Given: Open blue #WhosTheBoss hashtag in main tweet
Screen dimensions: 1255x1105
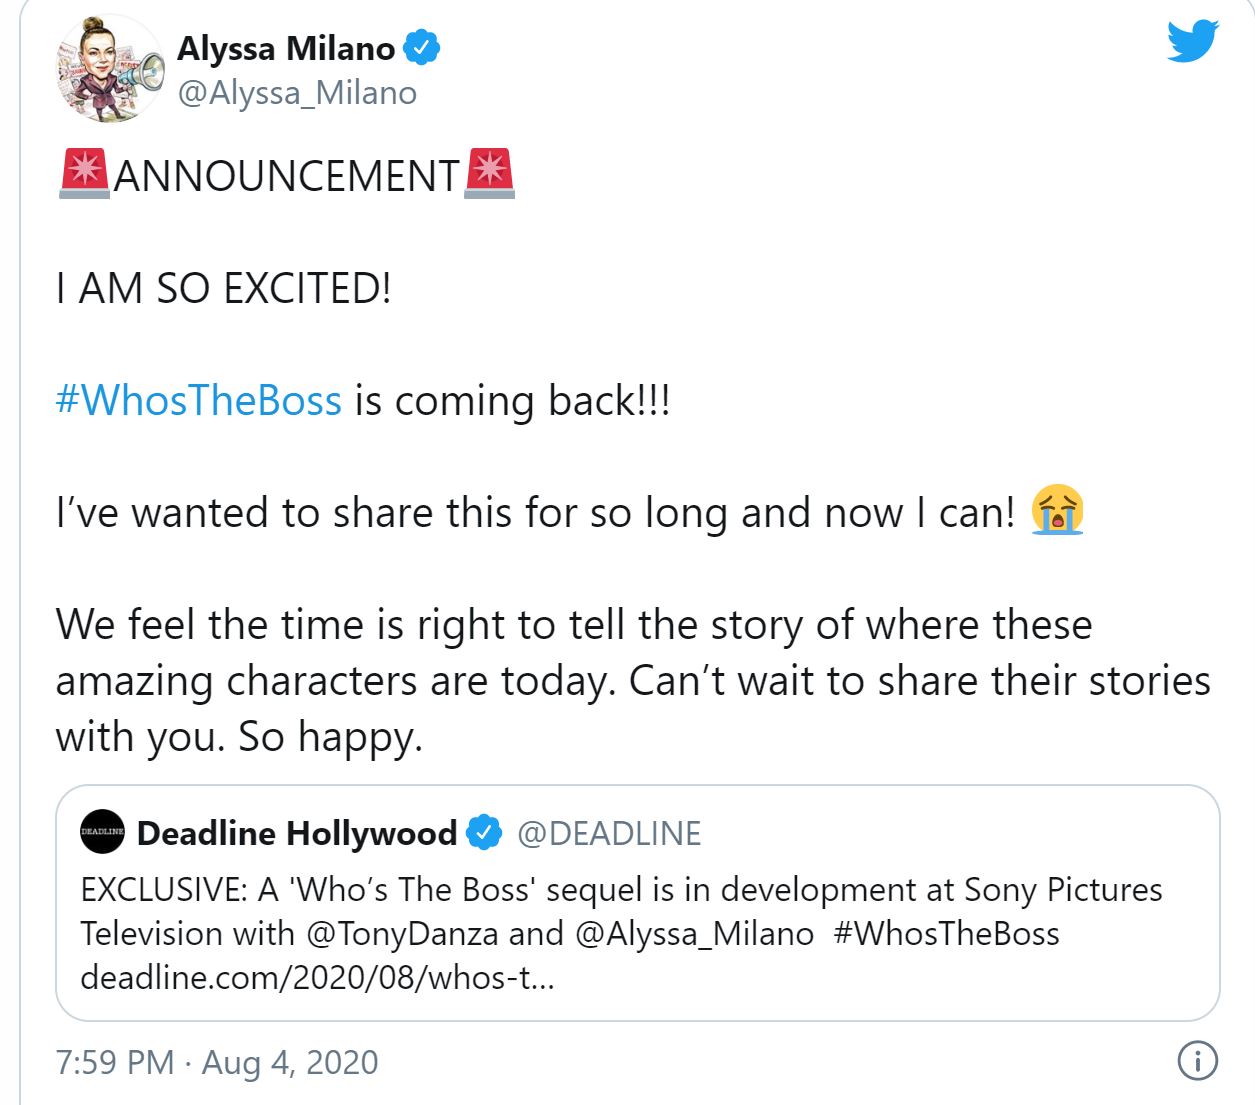Looking at the screenshot, I should (199, 400).
